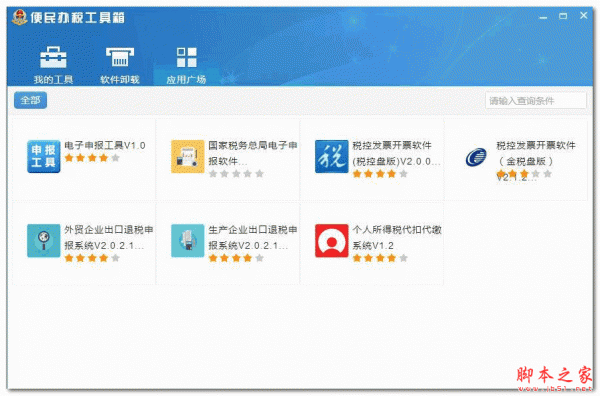This screenshot has width=600, height=396.
Task: Open 电子申报工具V1.0 title text
Action: [x=105, y=145]
